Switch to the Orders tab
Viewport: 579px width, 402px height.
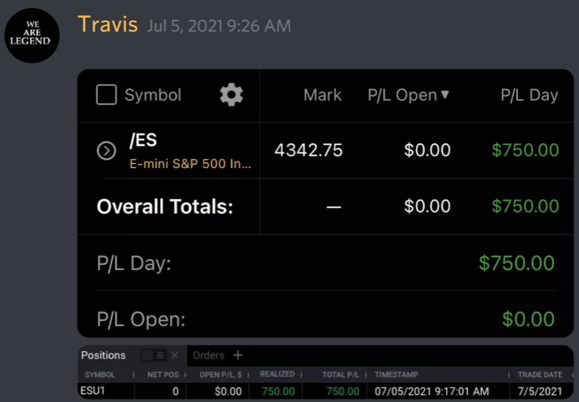point(208,355)
